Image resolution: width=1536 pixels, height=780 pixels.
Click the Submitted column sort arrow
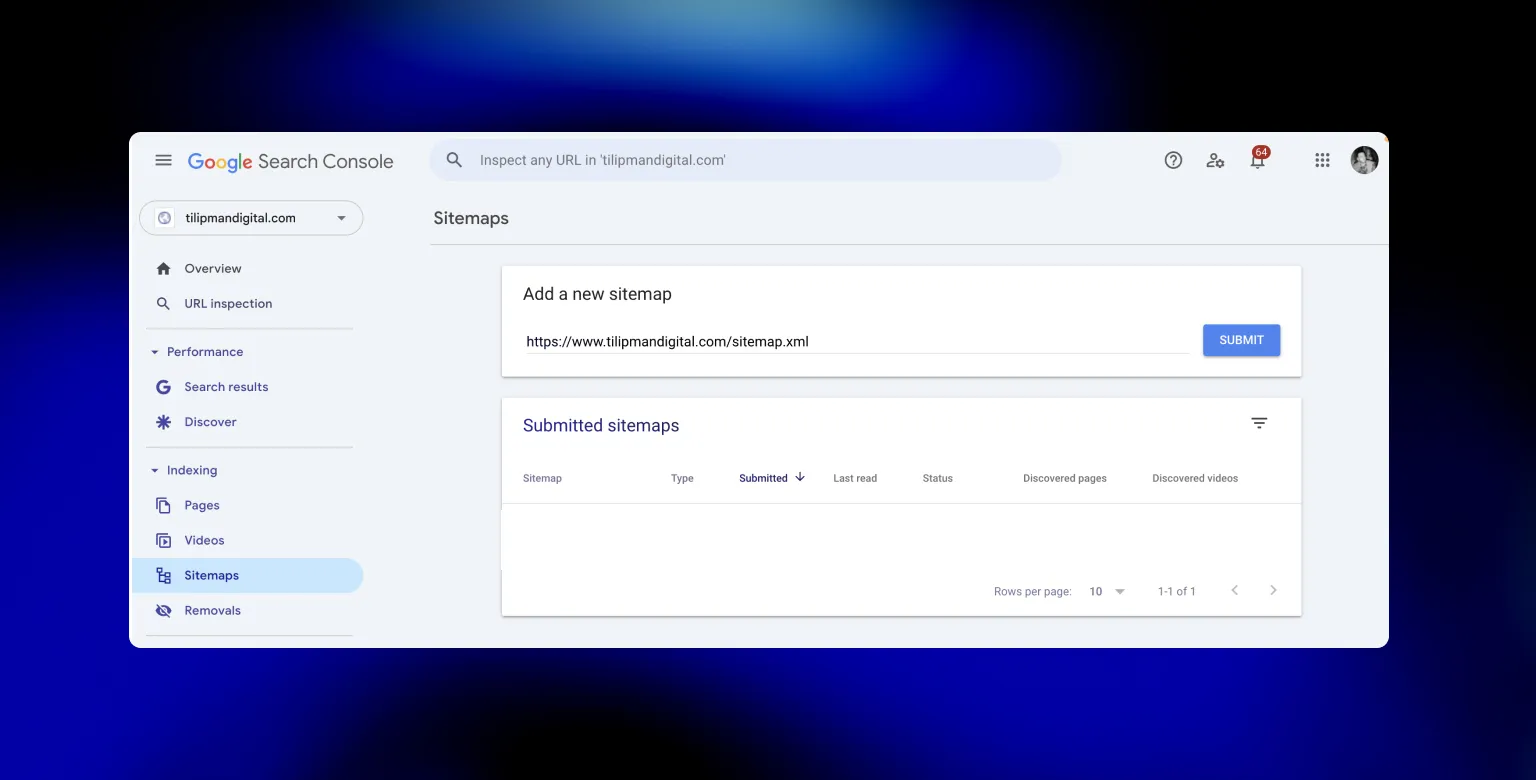pos(800,477)
